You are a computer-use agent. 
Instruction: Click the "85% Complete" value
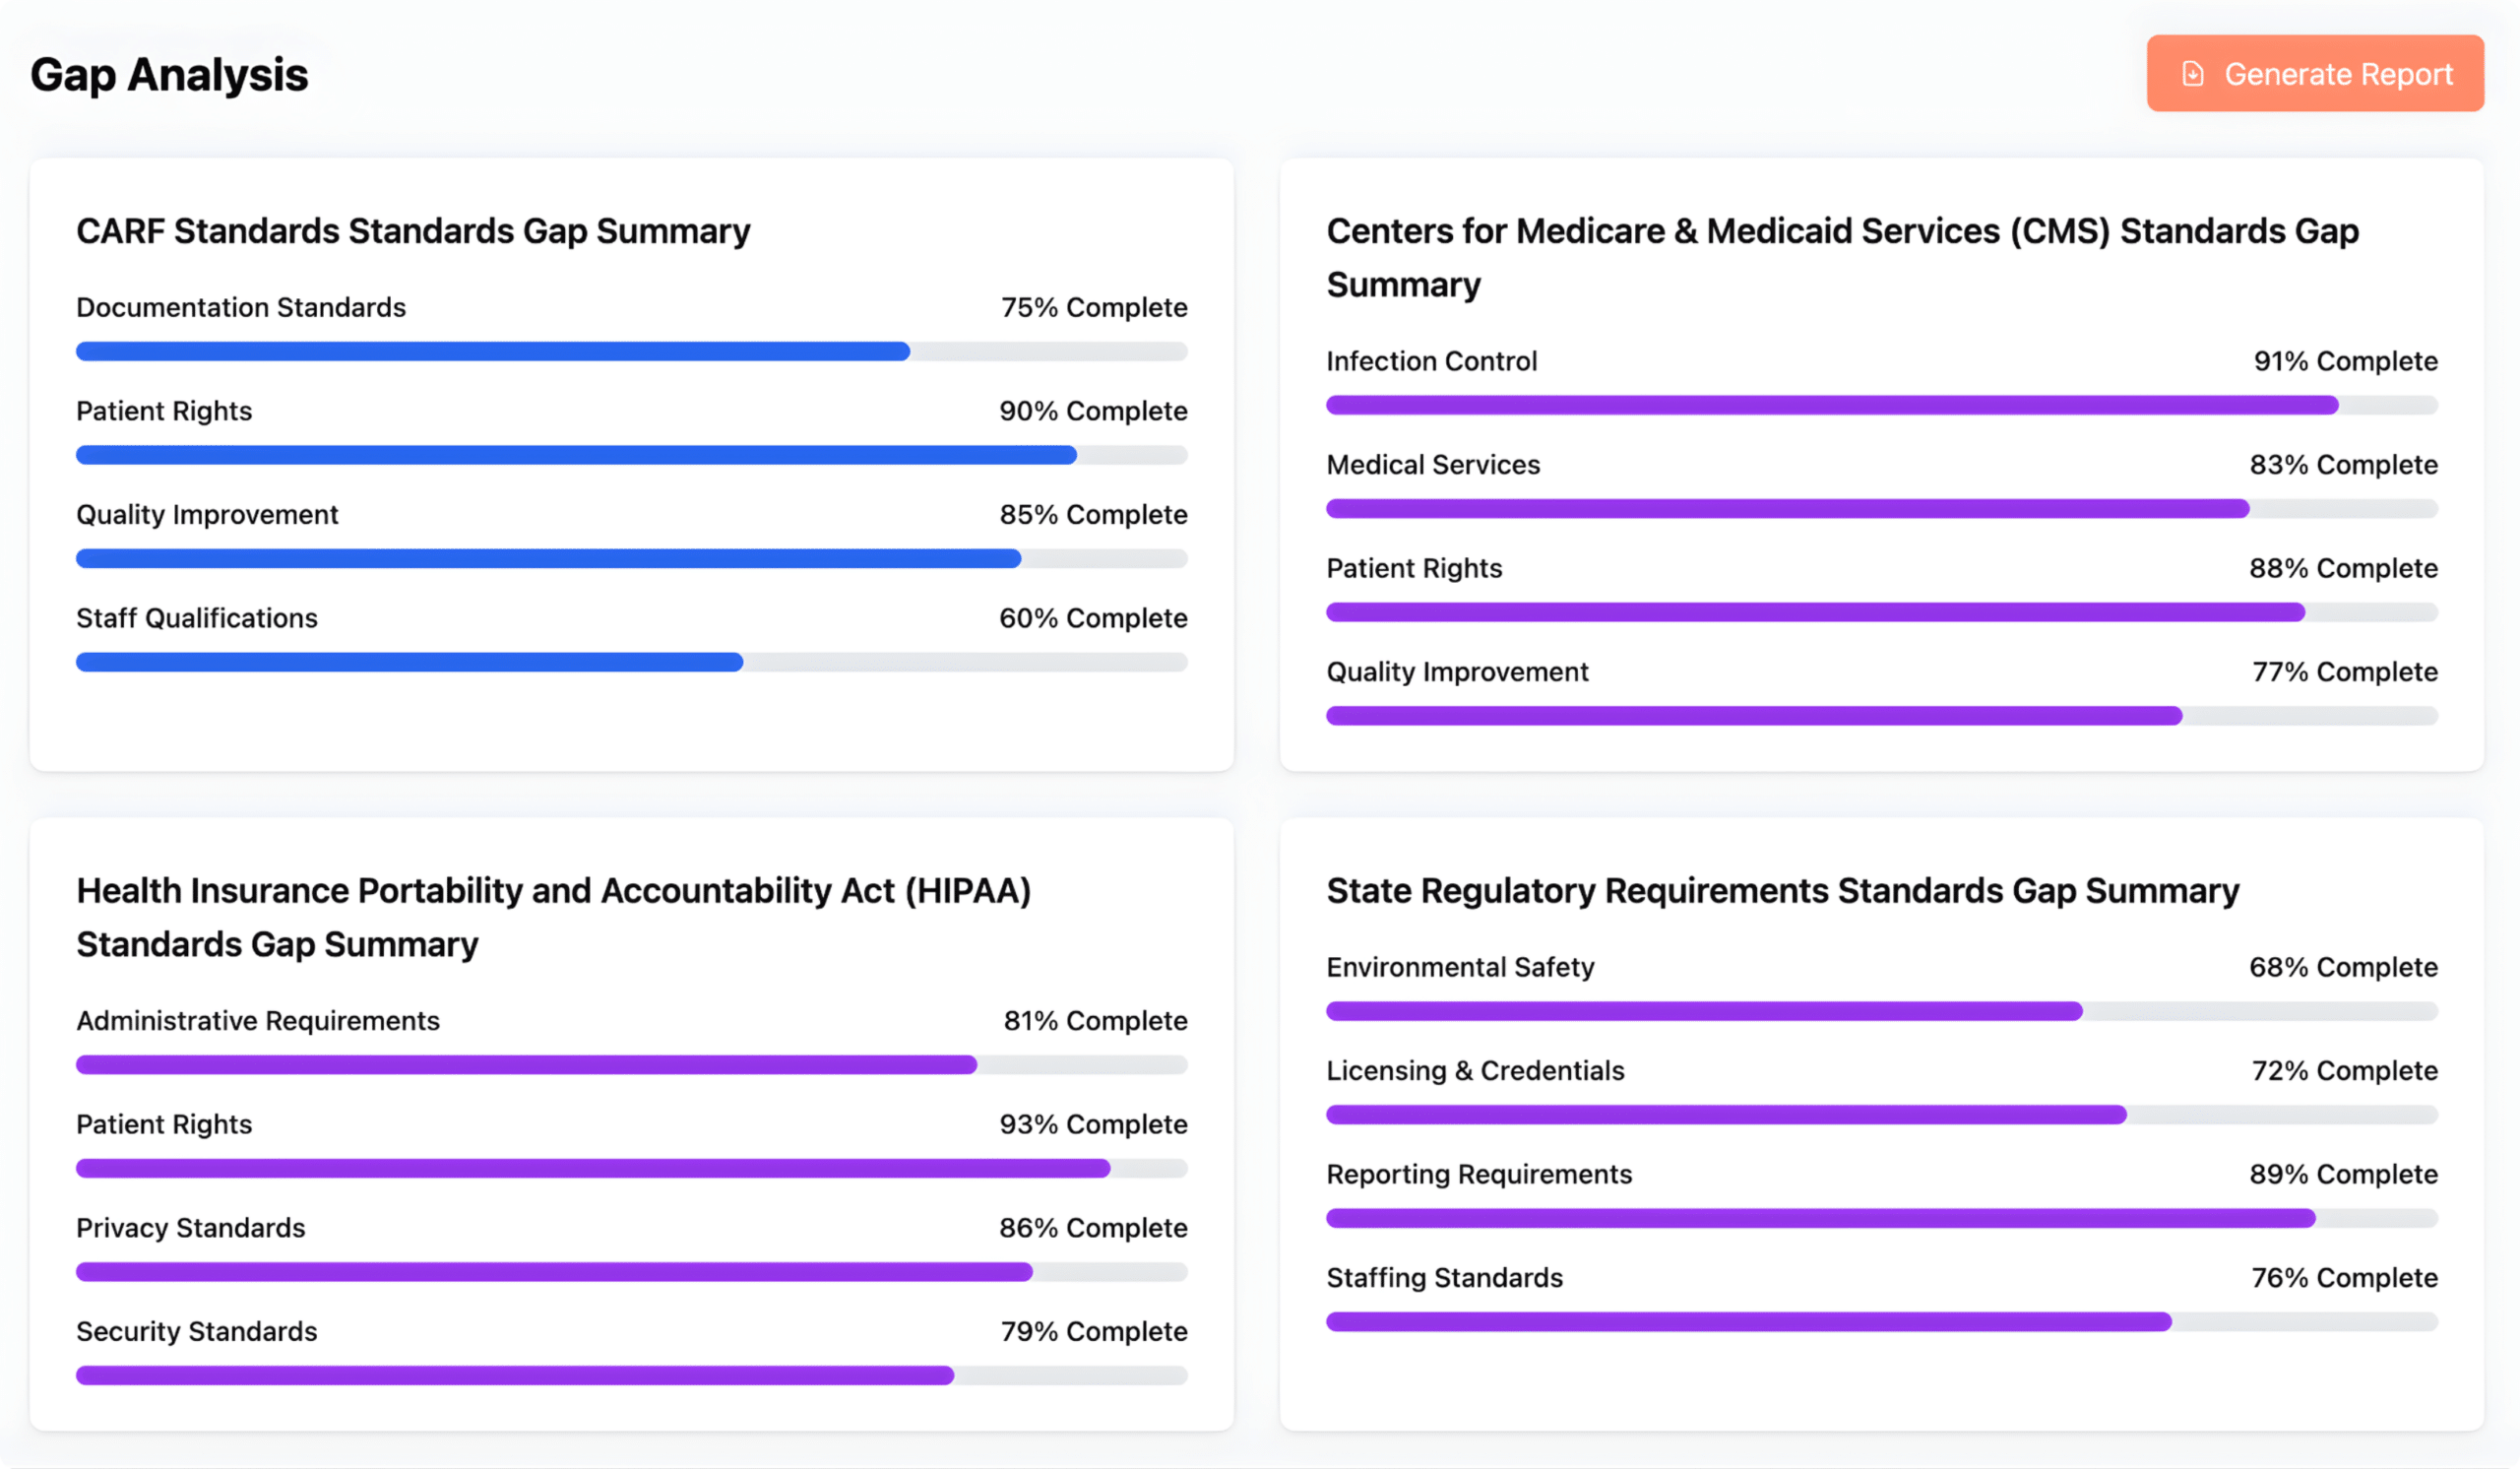(1094, 515)
